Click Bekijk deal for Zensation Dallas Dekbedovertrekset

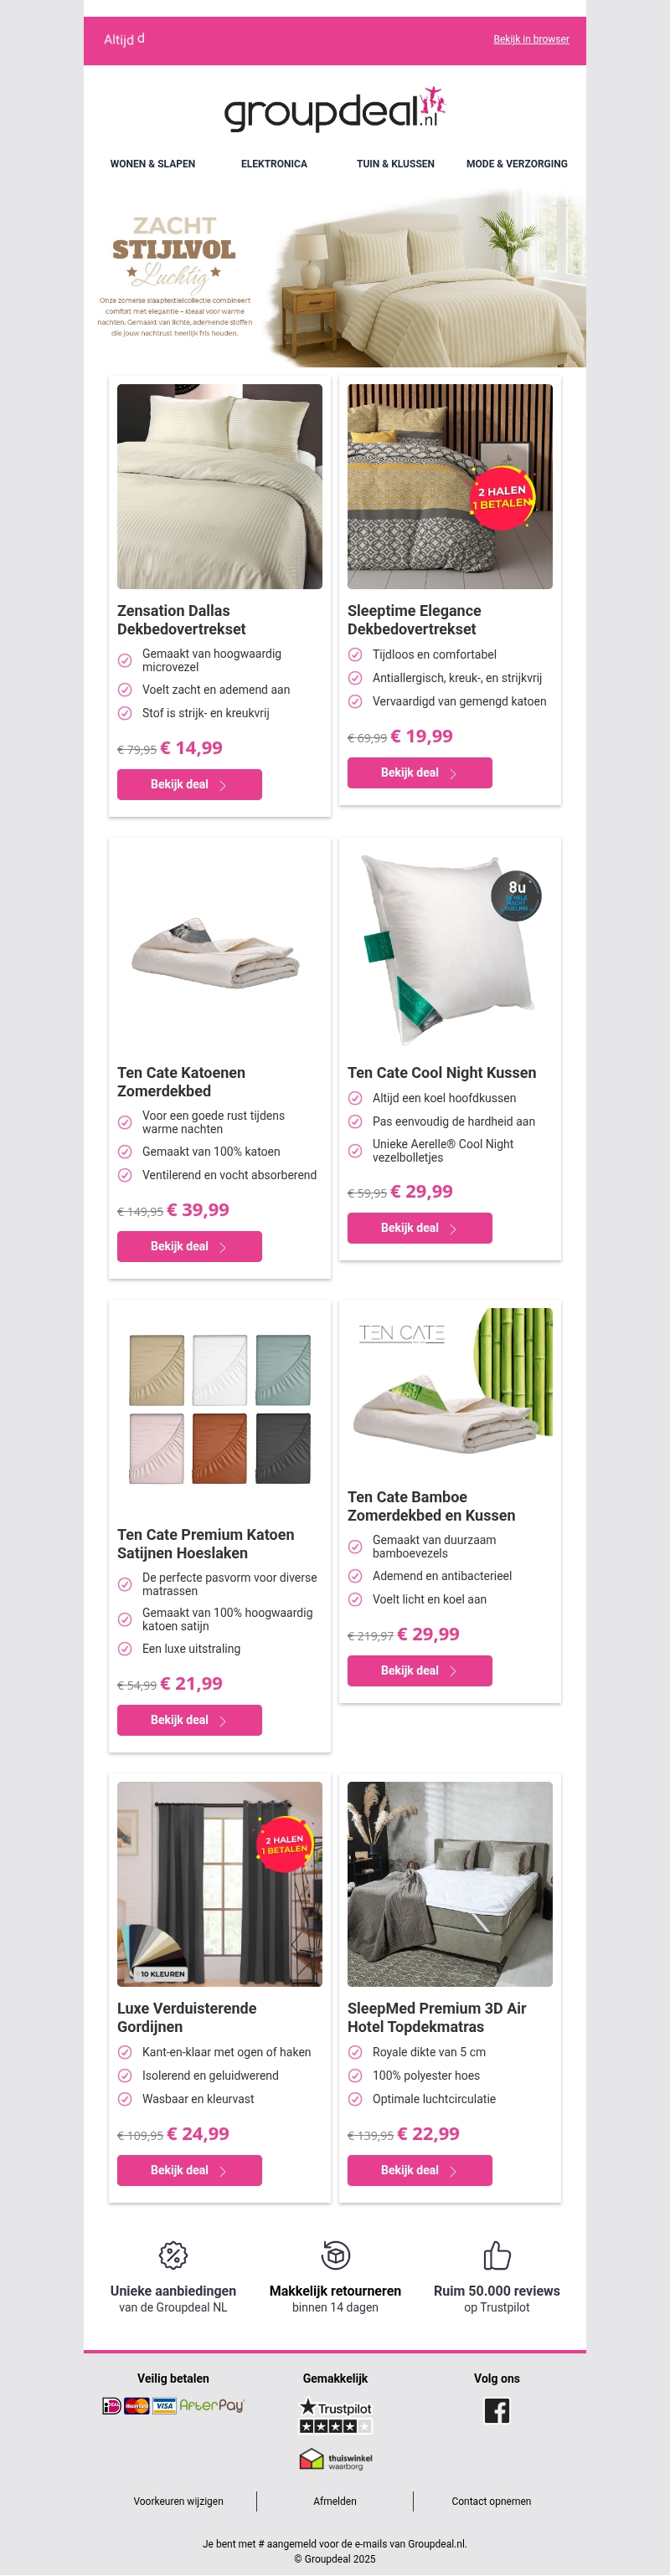(x=189, y=785)
